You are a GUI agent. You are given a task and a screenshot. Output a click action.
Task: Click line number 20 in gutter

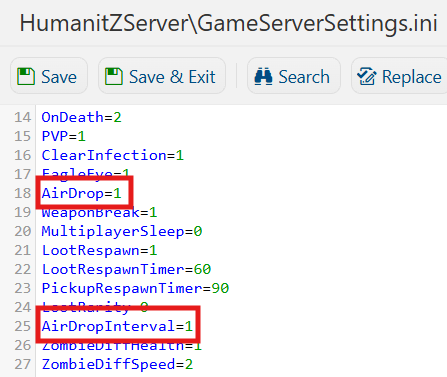click(22, 231)
